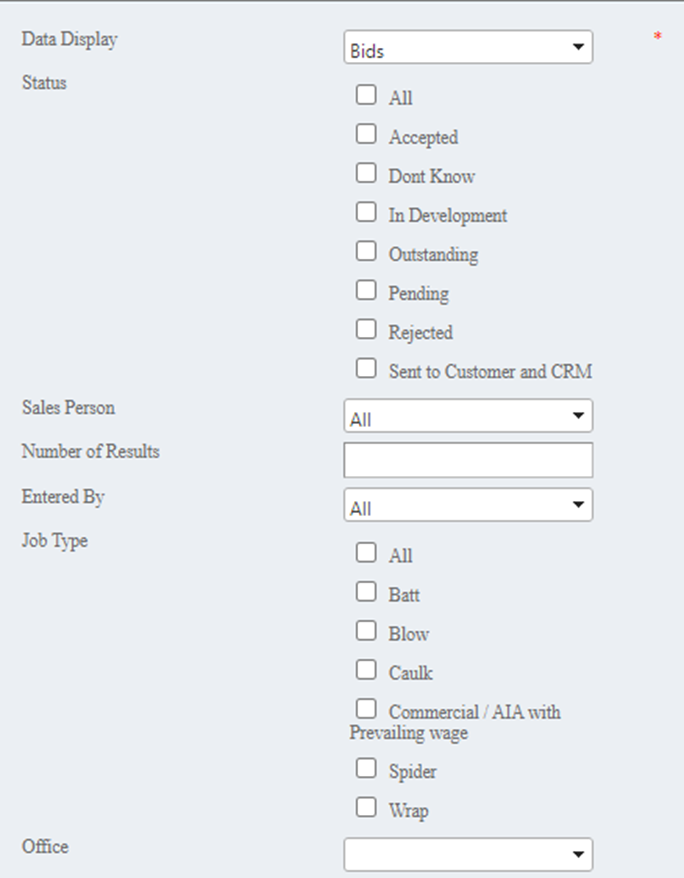Click the Number of Results field

tap(468, 460)
